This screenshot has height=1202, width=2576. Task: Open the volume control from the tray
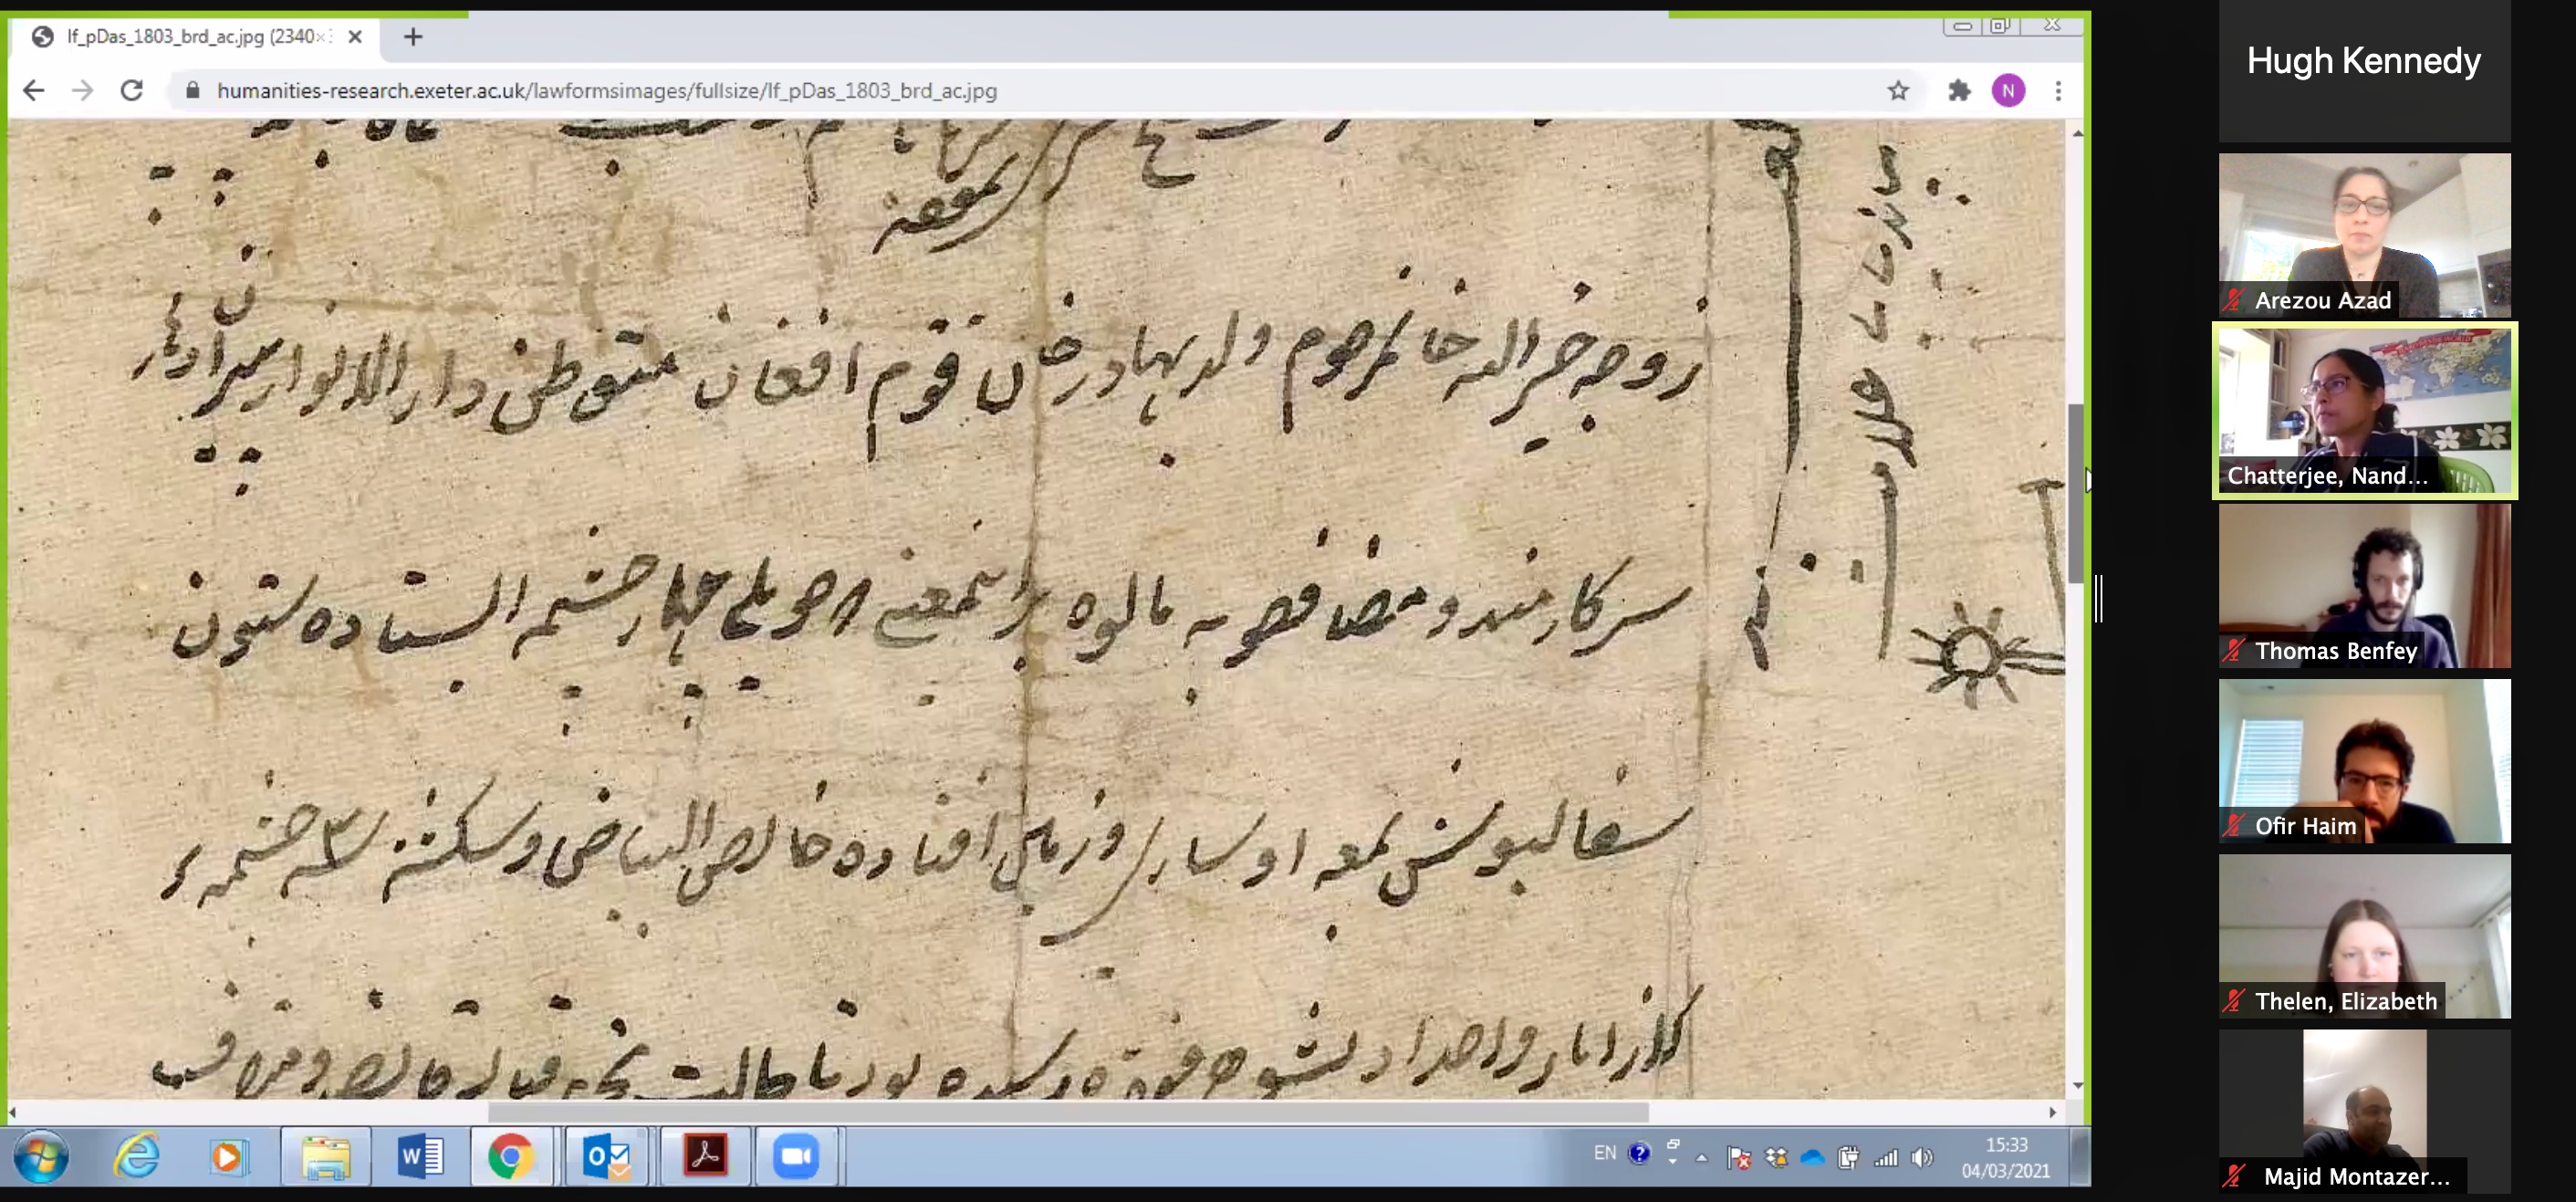tap(1922, 1156)
